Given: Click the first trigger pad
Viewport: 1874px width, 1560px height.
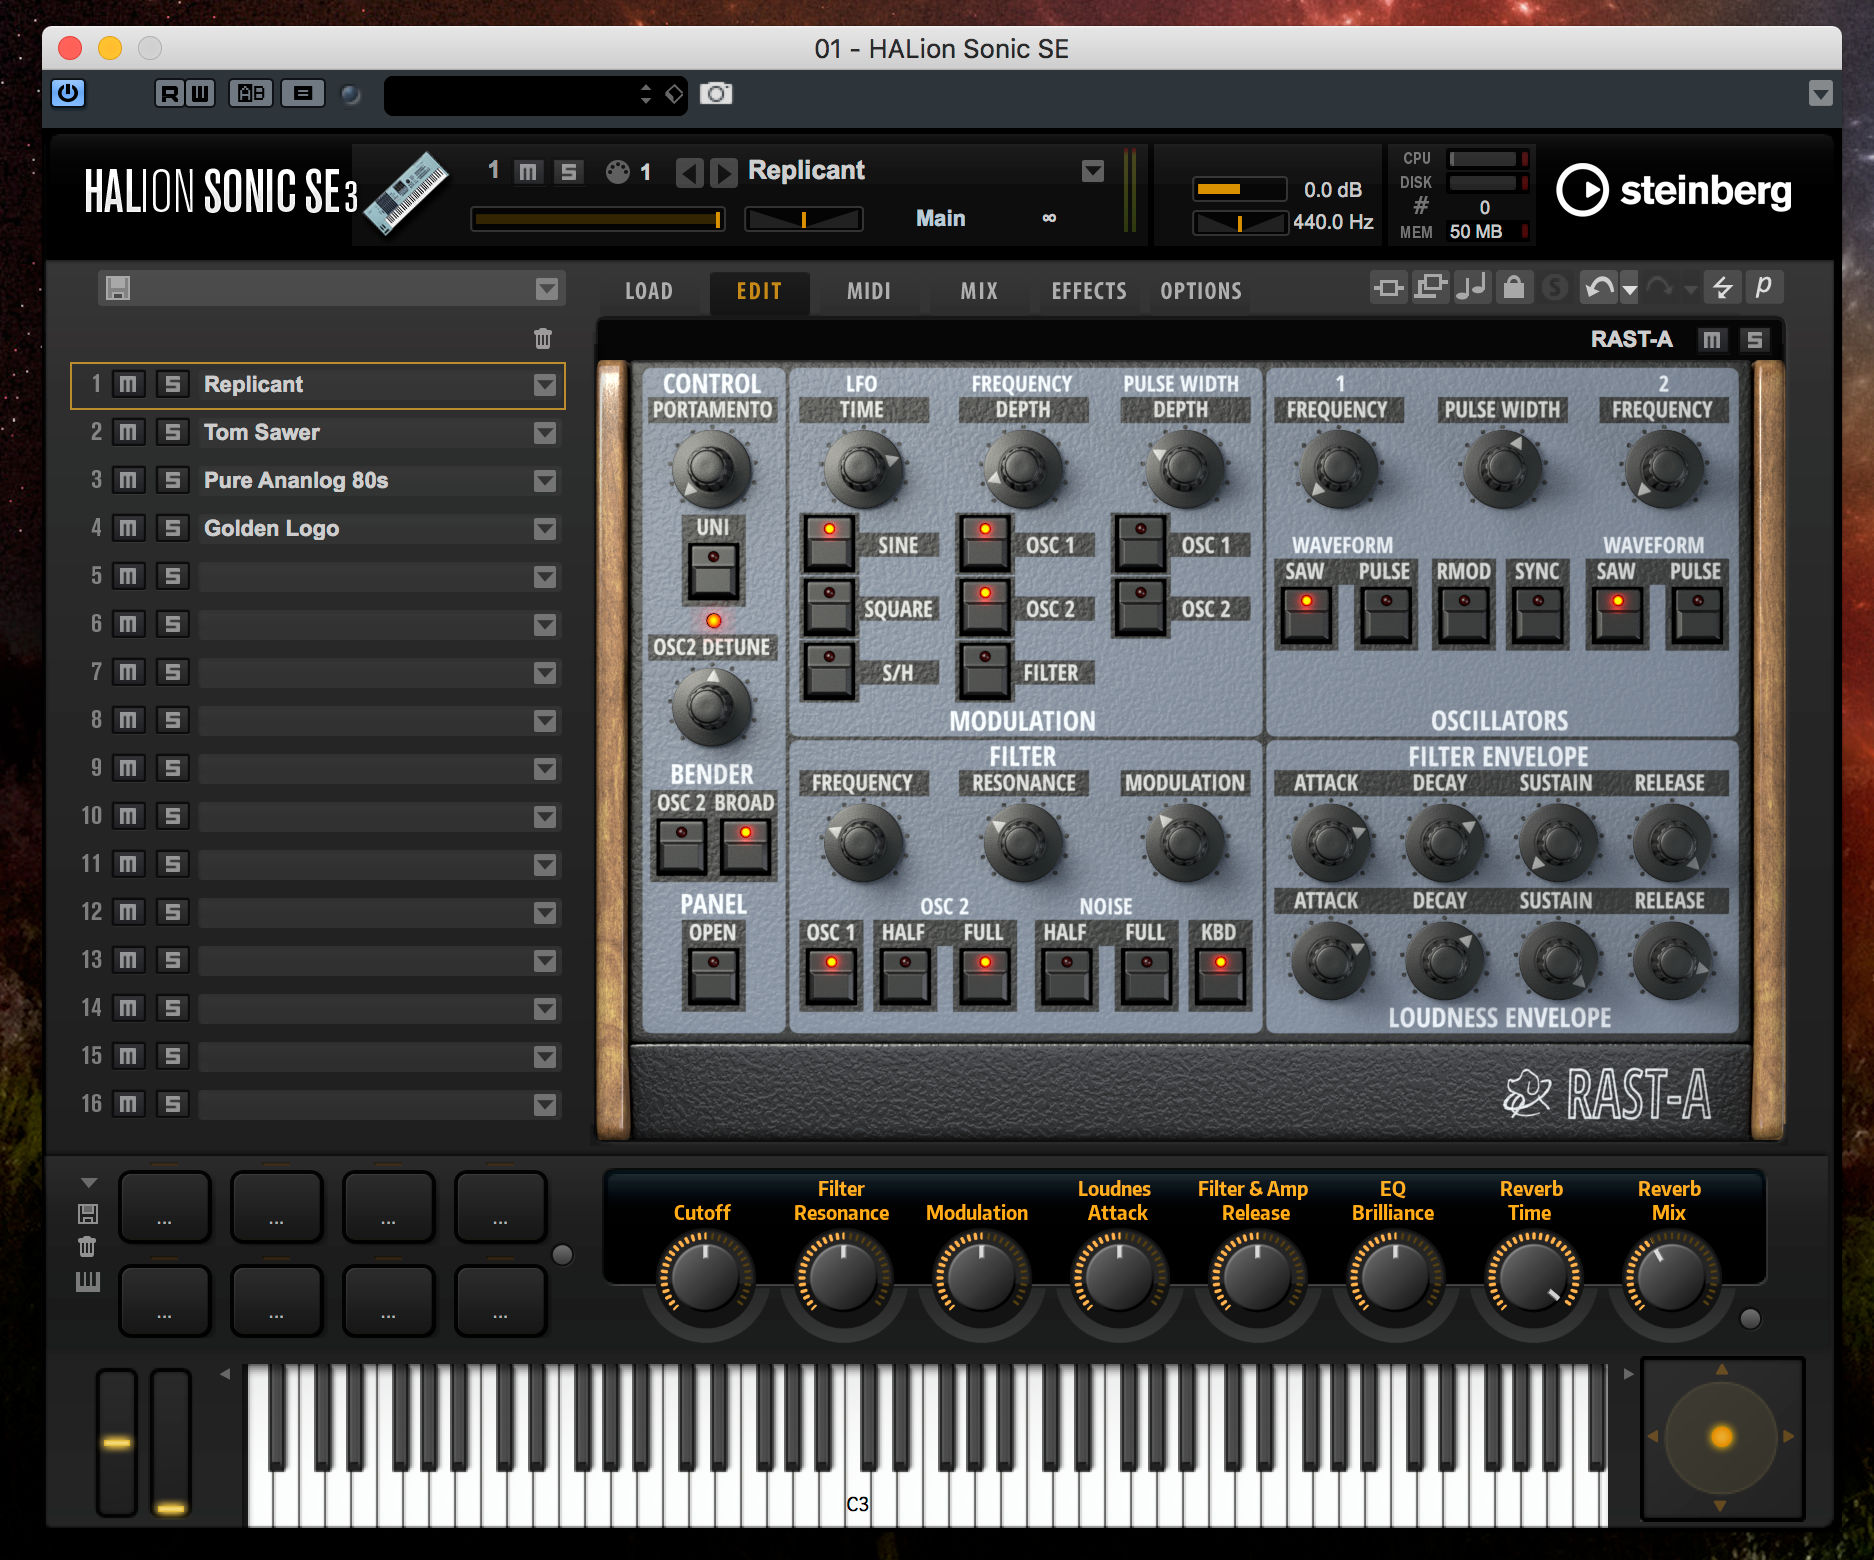Looking at the screenshot, I should (164, 1207).
